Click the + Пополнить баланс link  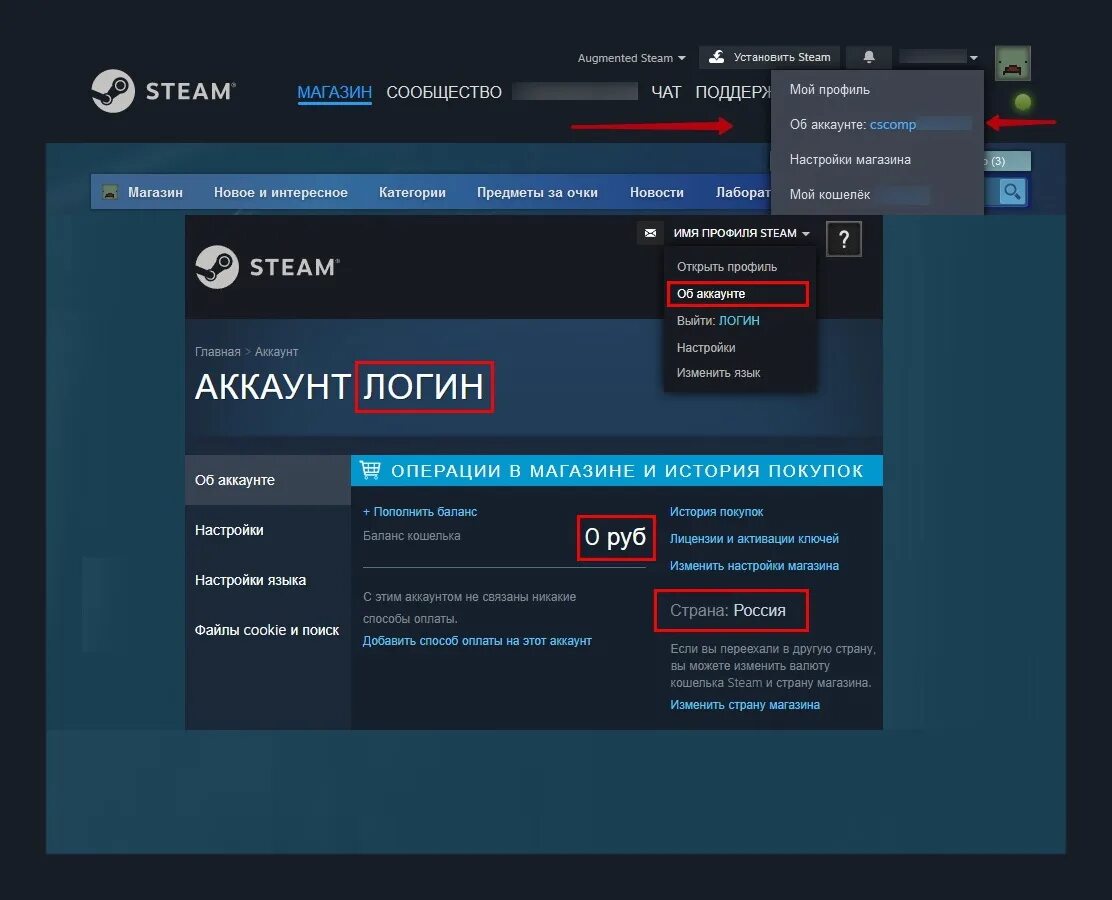[420, 511]
